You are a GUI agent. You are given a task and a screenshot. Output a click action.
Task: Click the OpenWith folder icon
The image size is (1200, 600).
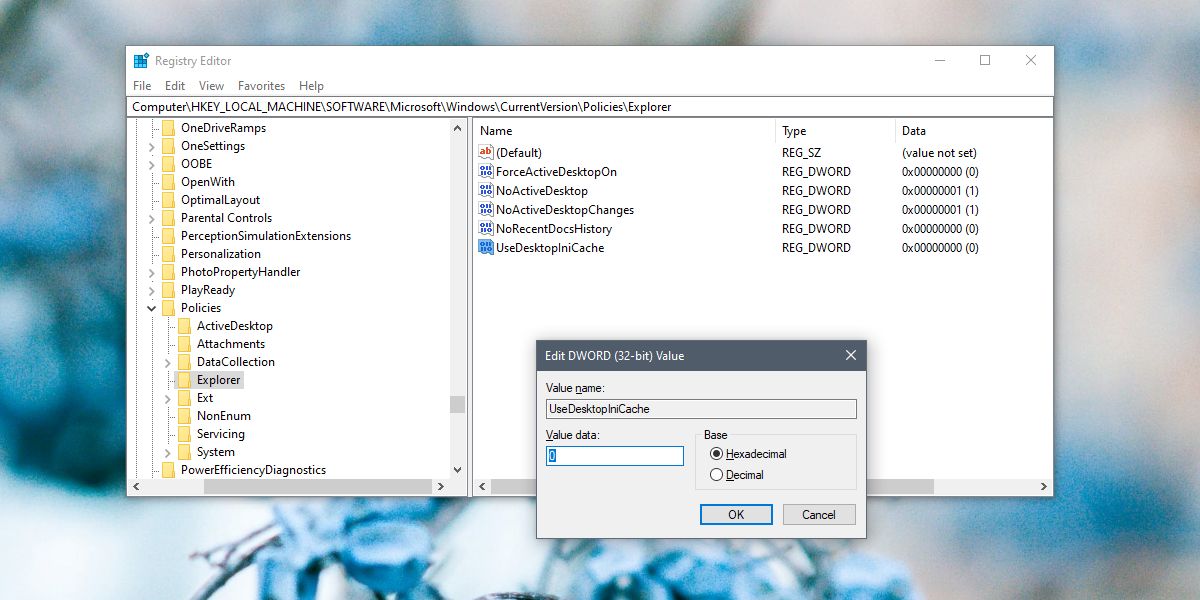tap(168, 182)
